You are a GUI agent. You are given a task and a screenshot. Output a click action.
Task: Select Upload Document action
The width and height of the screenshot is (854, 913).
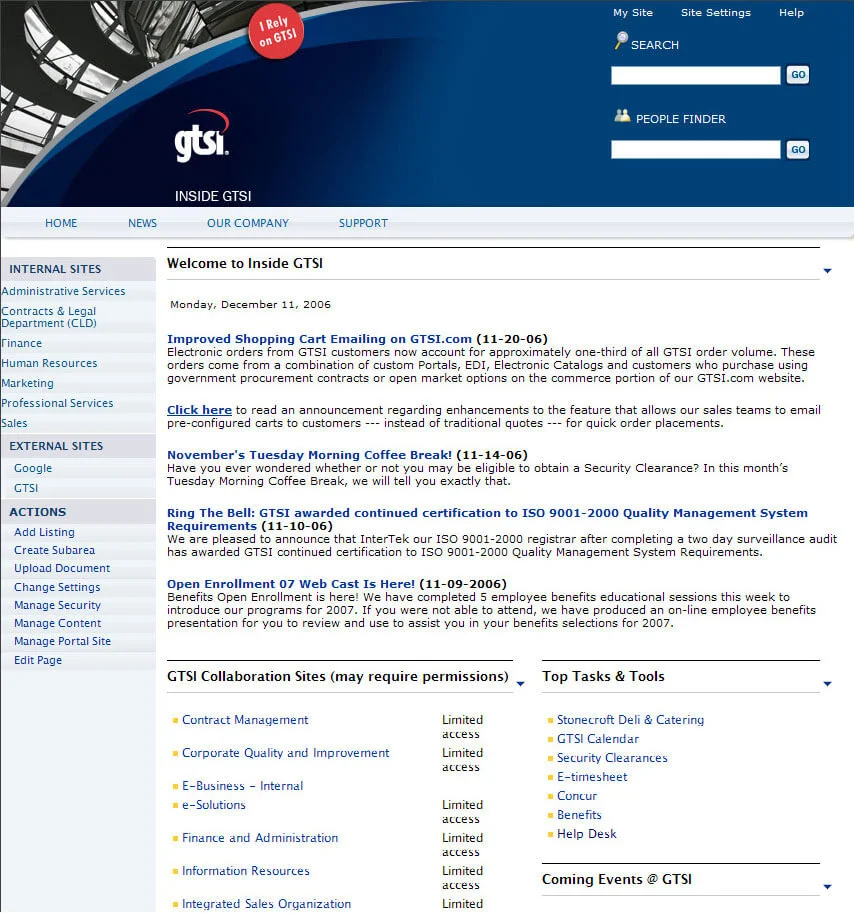(x=62, y=568)
